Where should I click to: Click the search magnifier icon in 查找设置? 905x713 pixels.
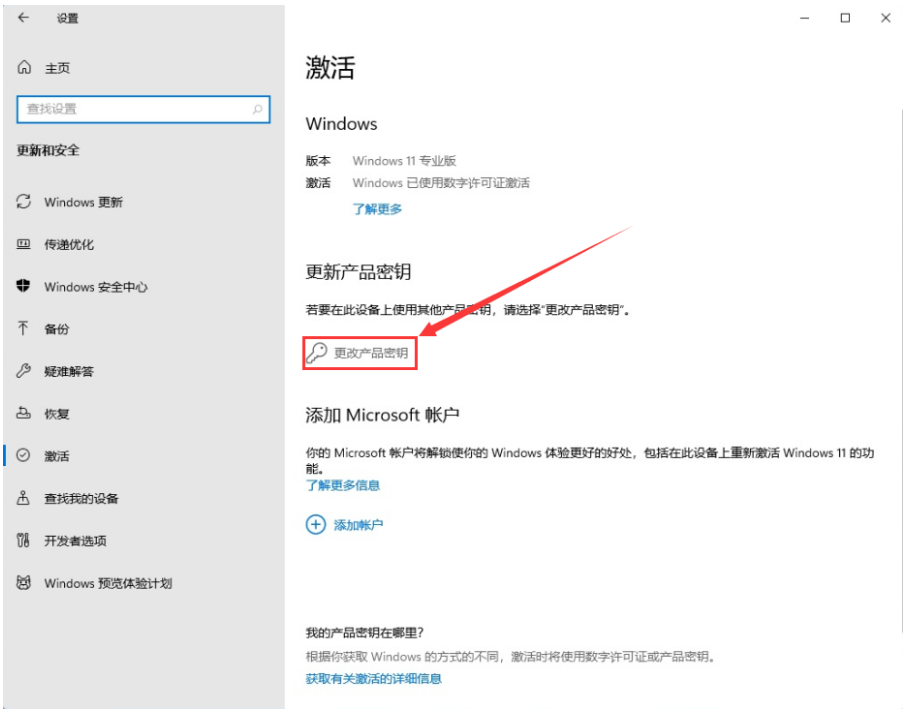(257, 109)
